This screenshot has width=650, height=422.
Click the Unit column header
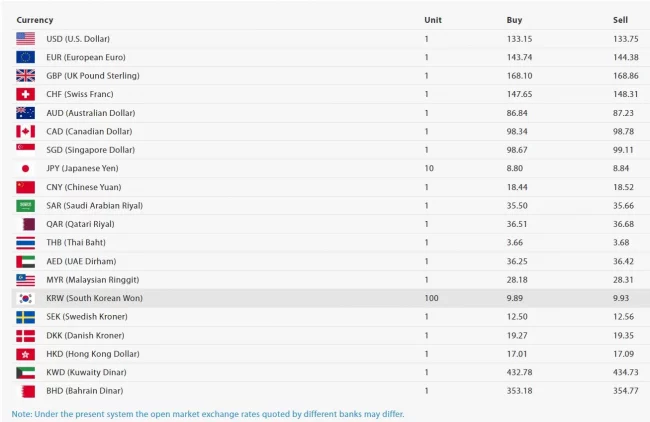tap(432, 20)
